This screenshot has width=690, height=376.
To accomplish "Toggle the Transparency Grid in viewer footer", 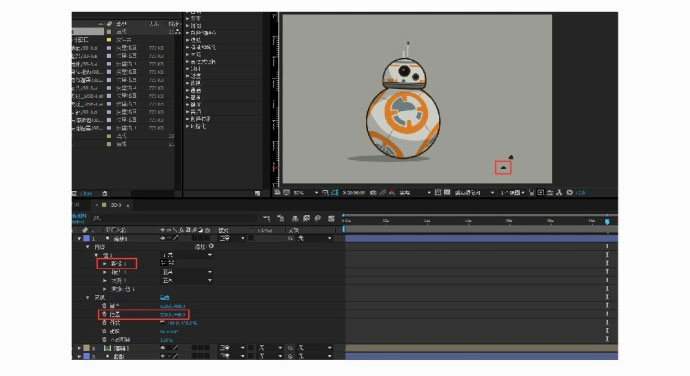I will click(x=447, y=192).
